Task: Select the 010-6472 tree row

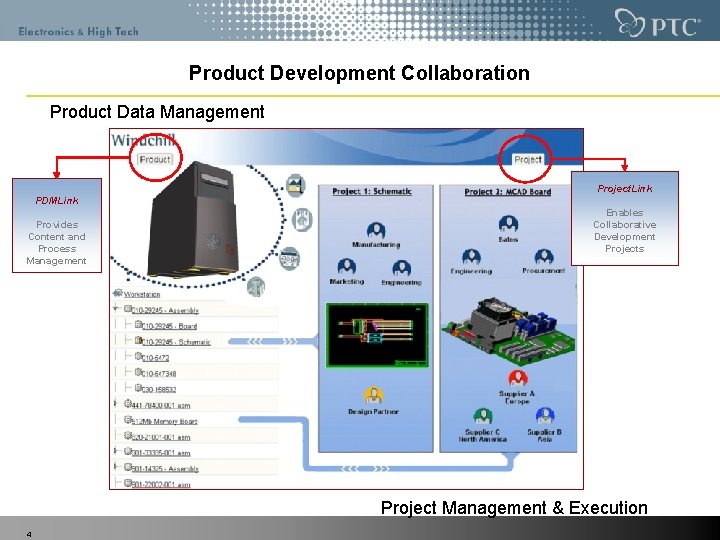Action: pyautogui.click(x=195, y=357)
